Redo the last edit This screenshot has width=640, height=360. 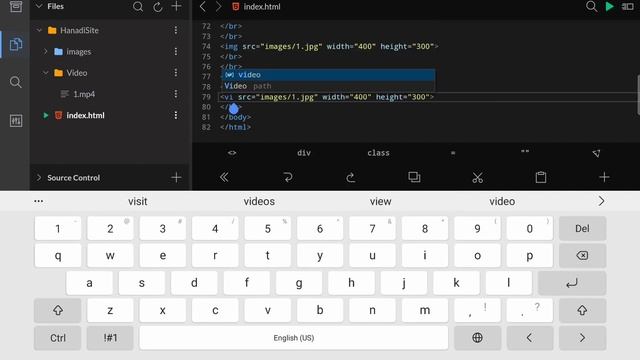(x=351, y=177)
